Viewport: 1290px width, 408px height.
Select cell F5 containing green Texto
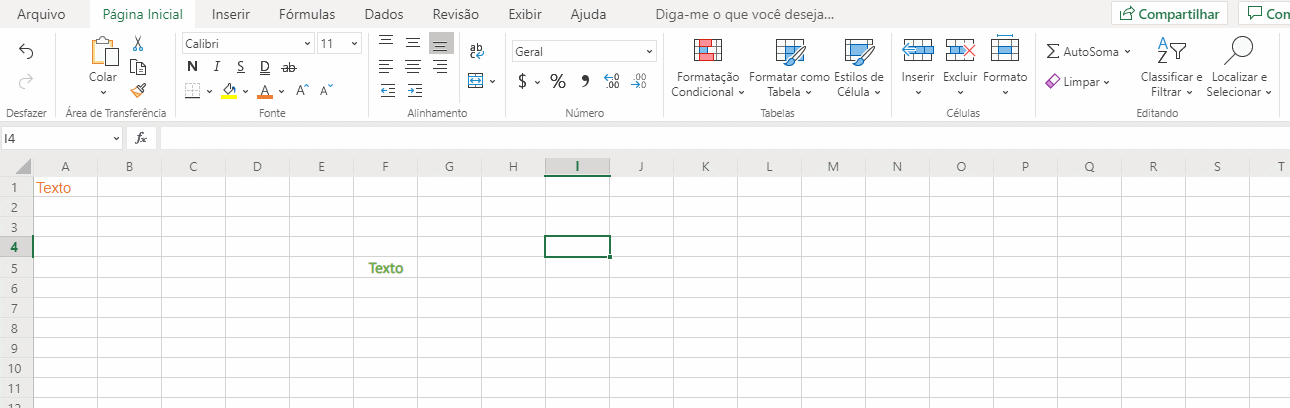[385, 268]
